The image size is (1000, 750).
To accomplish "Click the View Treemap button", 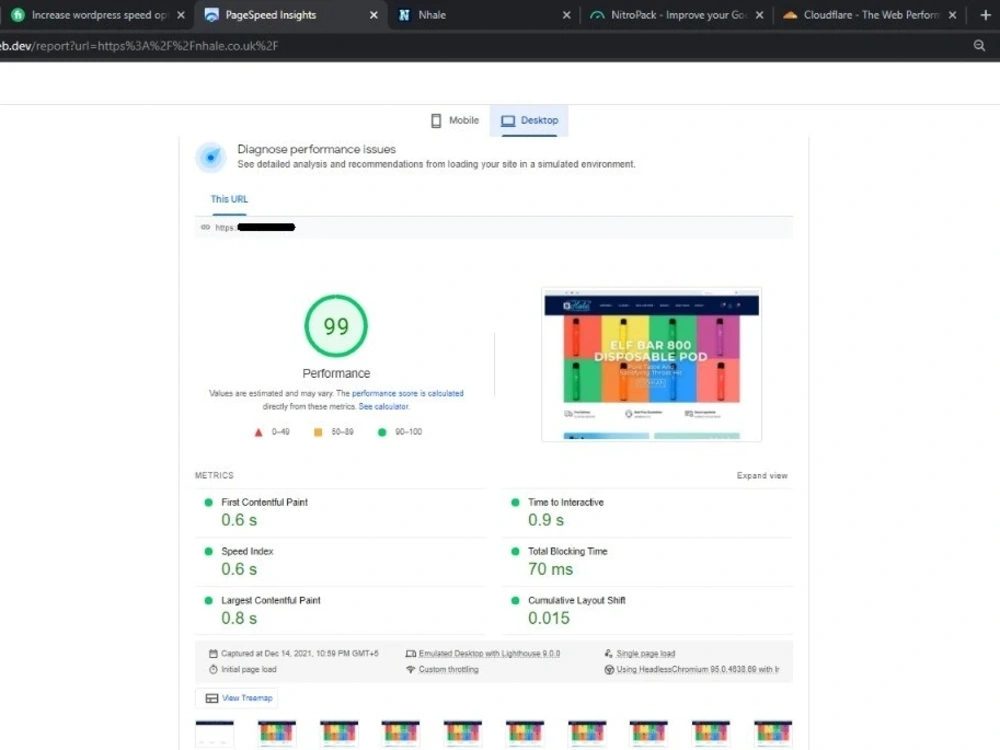I will [237, 698].
